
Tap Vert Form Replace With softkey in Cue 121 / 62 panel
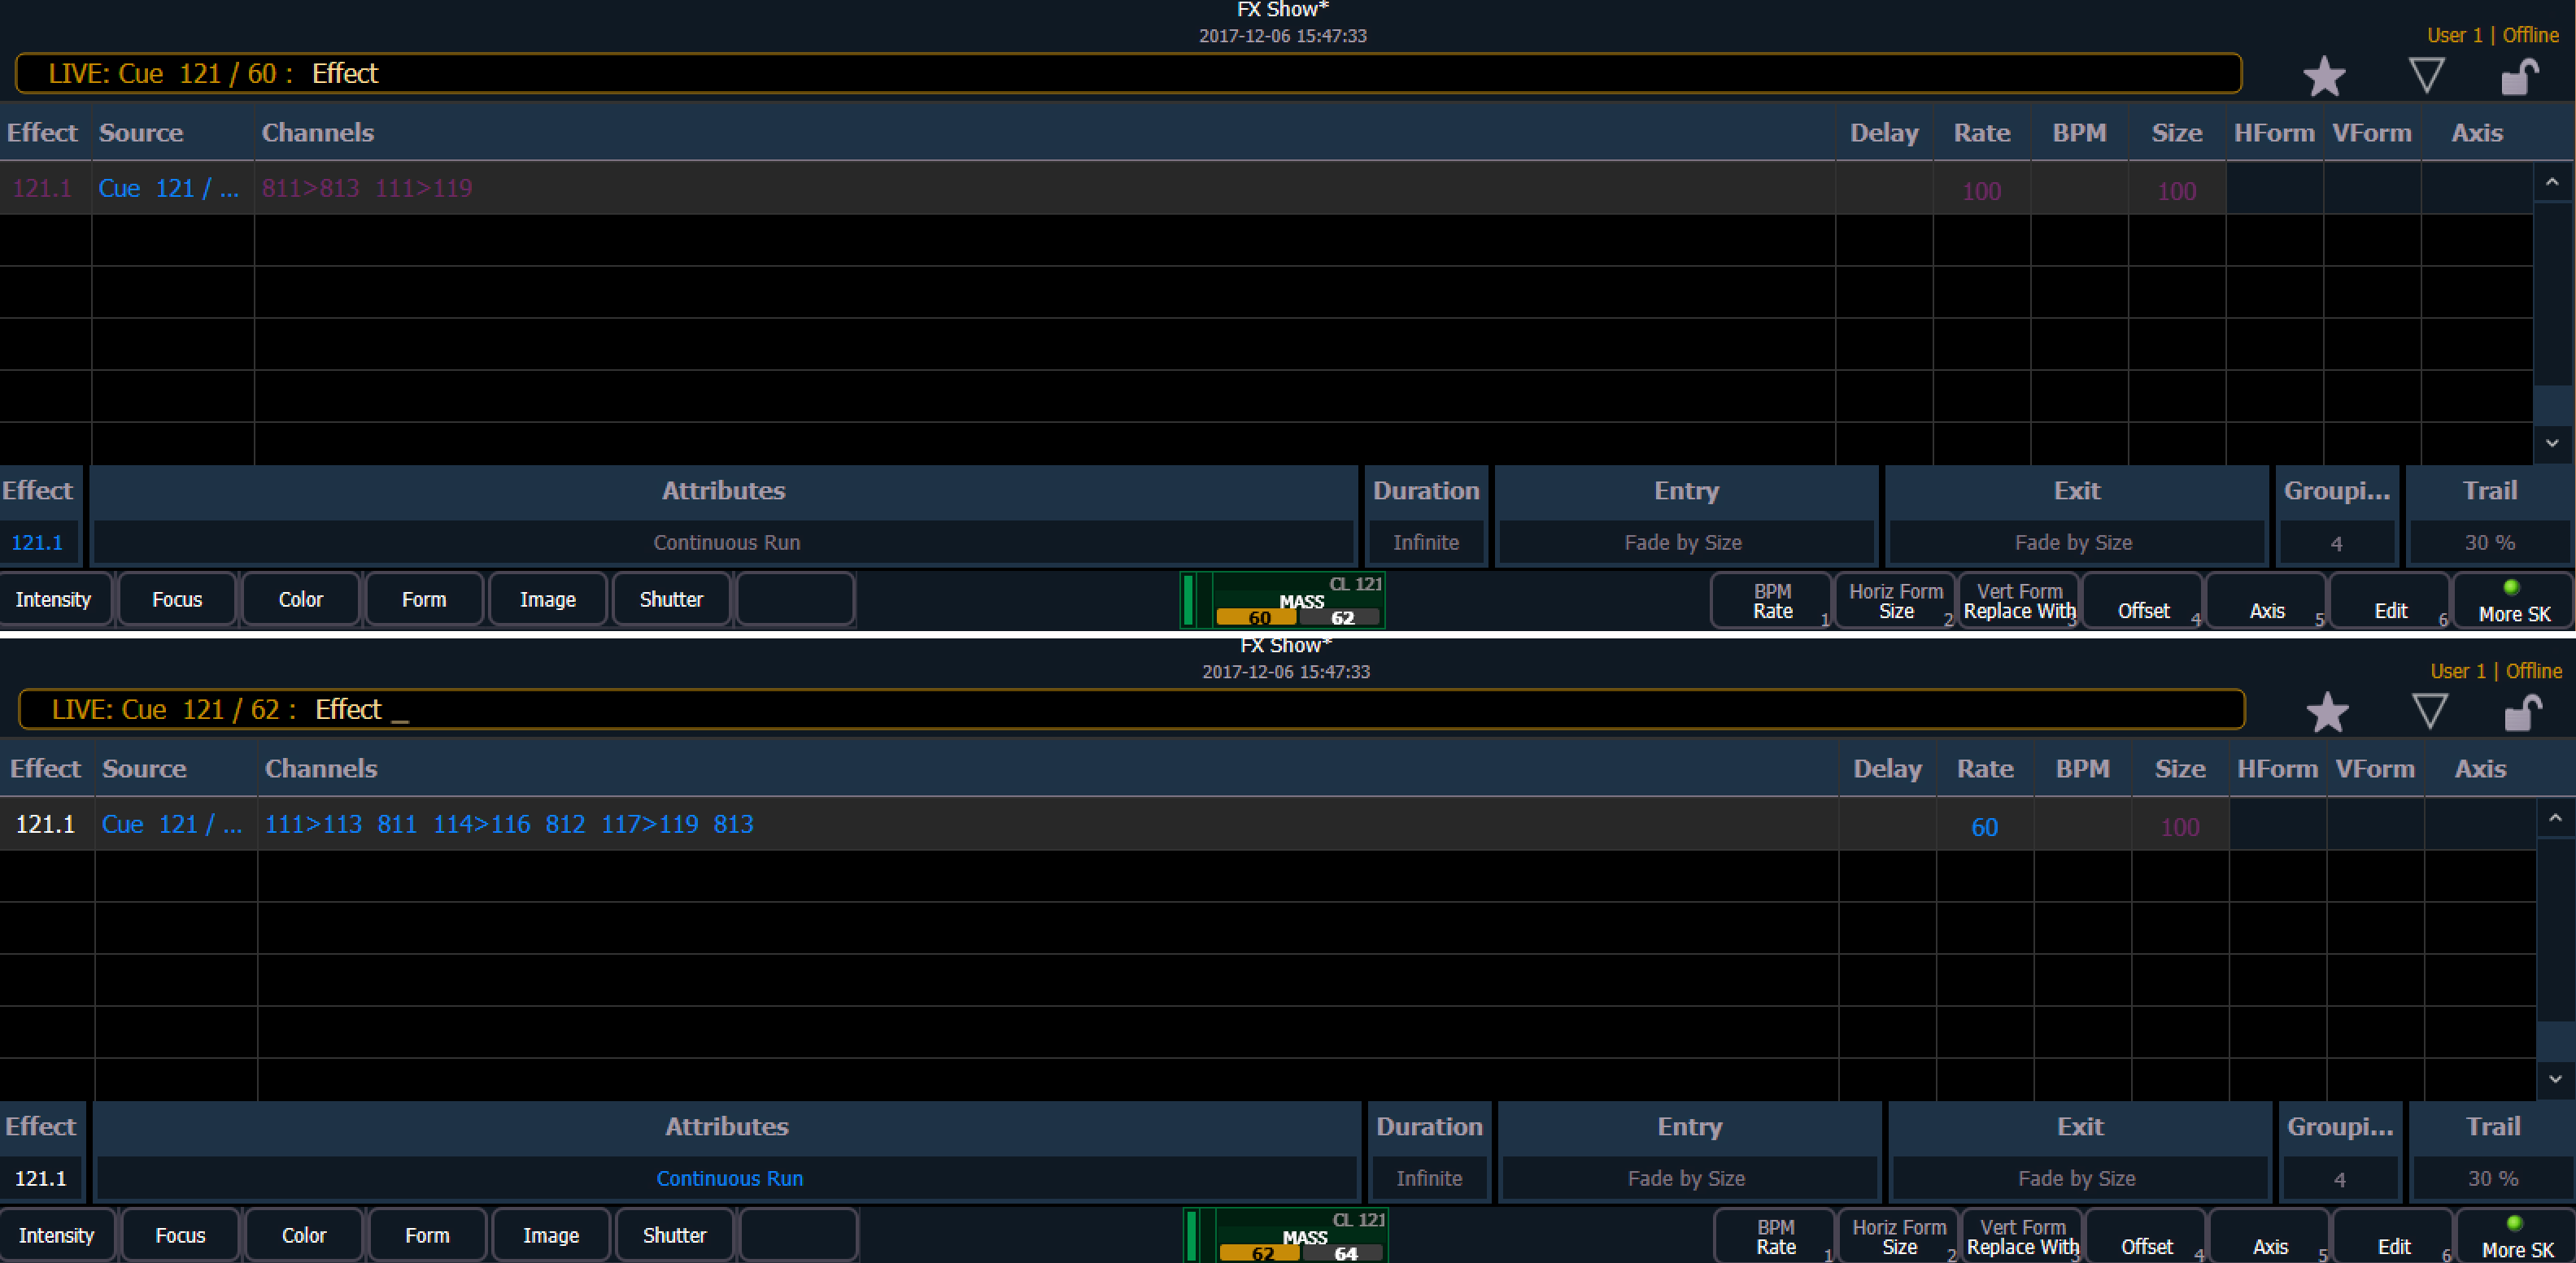(2022, 1237)
